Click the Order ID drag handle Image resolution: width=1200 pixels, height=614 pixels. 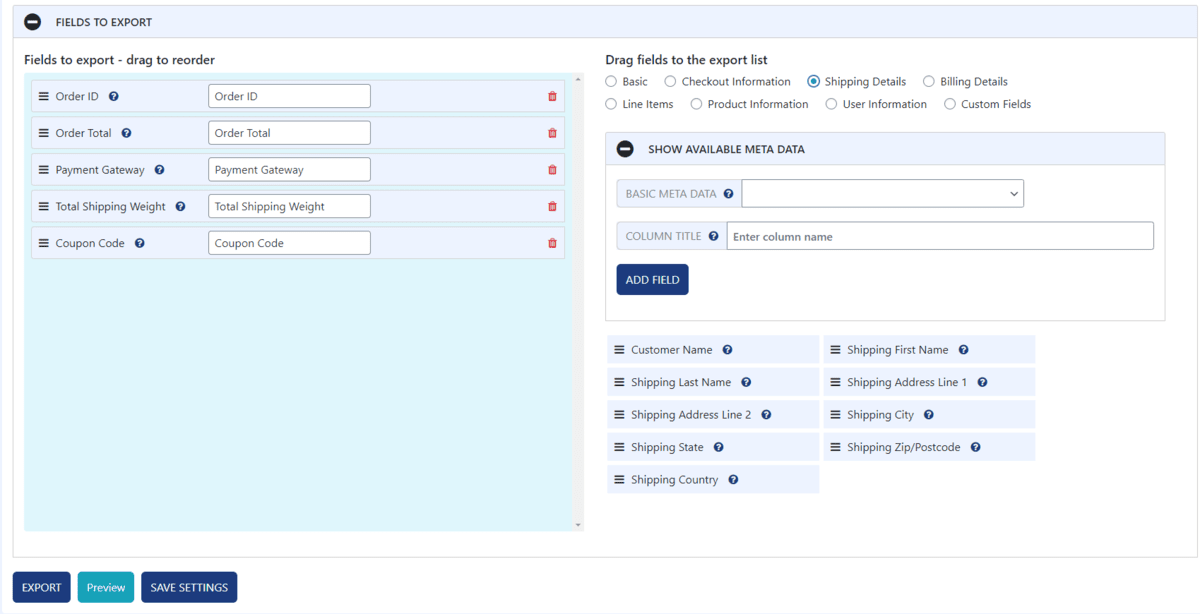tap(44, 96)
